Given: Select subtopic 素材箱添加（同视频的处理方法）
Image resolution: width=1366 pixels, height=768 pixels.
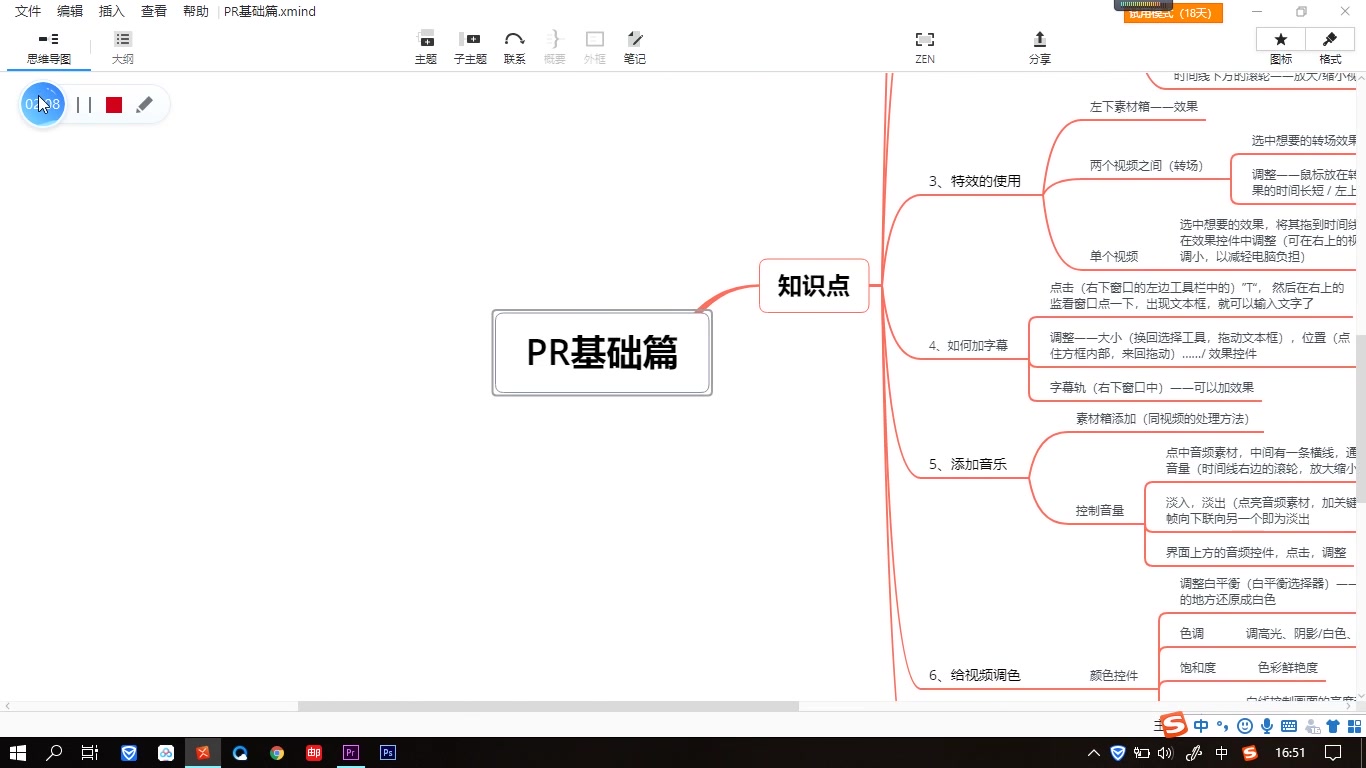Looking at the screenshot, I should click(1162, 419).
